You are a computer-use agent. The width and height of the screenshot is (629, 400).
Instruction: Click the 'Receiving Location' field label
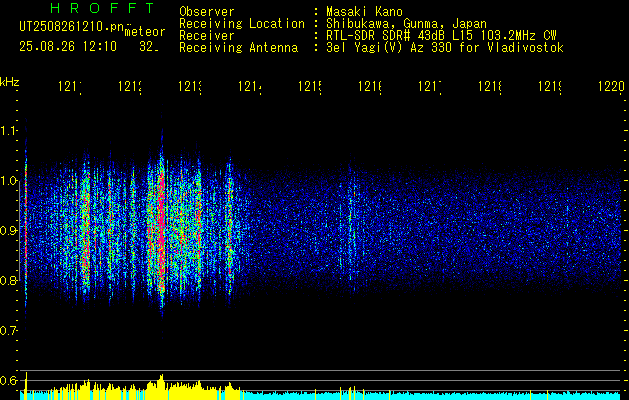coord(242,24)
